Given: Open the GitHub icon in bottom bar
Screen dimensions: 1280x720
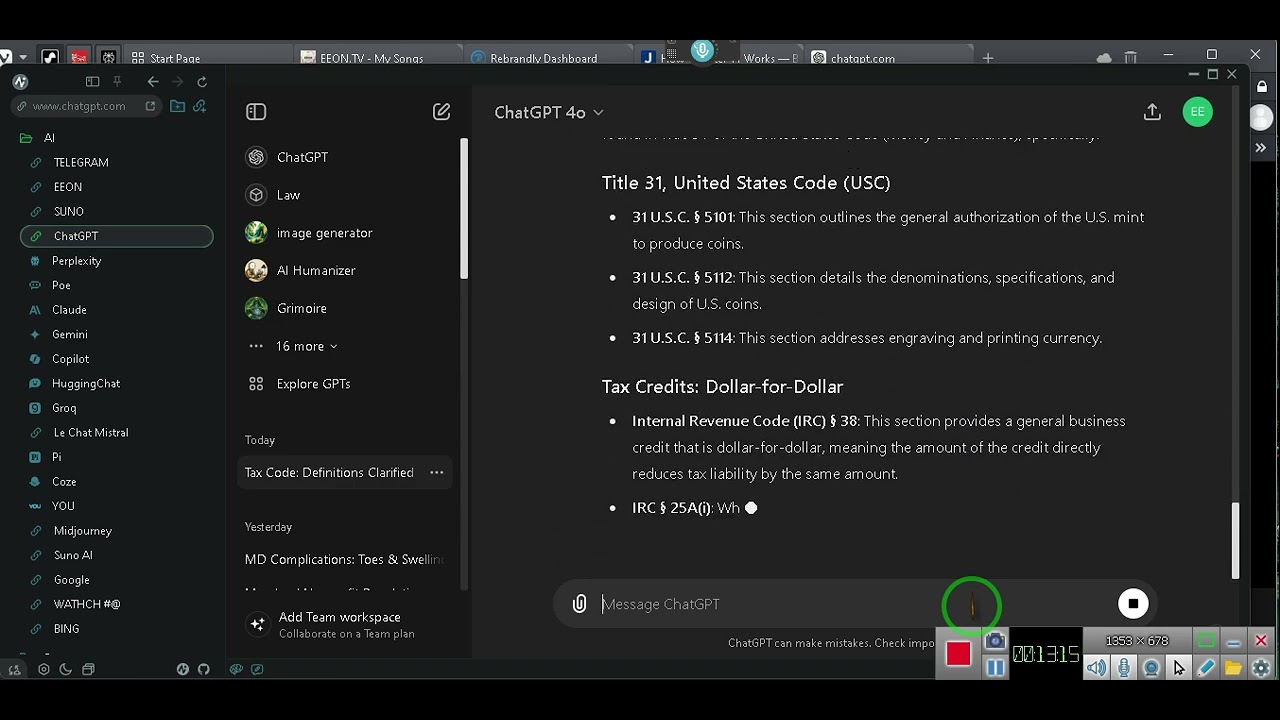Looking at the screenshot, I should [x=204, y=669].
